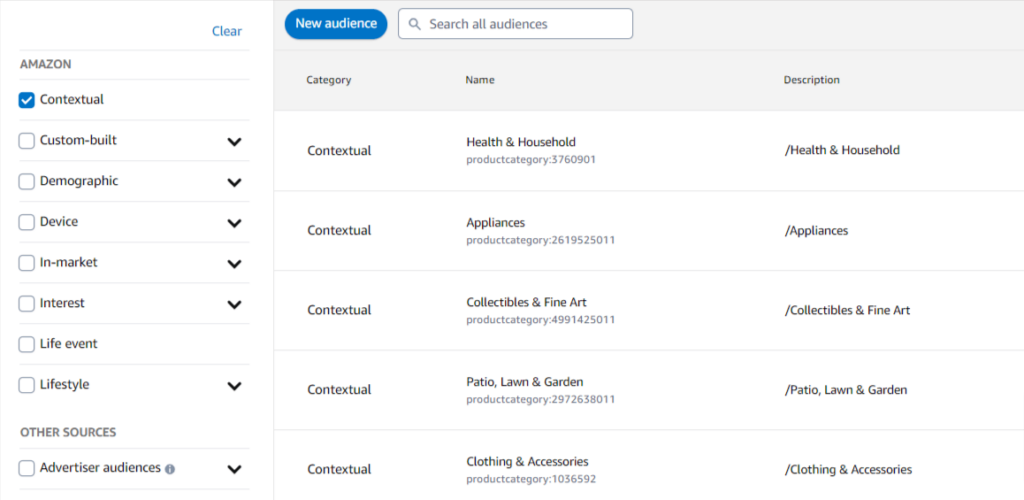The image size is (1024, 500).
Task: Click Contextual category cell in Appliances row
Action: [339, 230]
